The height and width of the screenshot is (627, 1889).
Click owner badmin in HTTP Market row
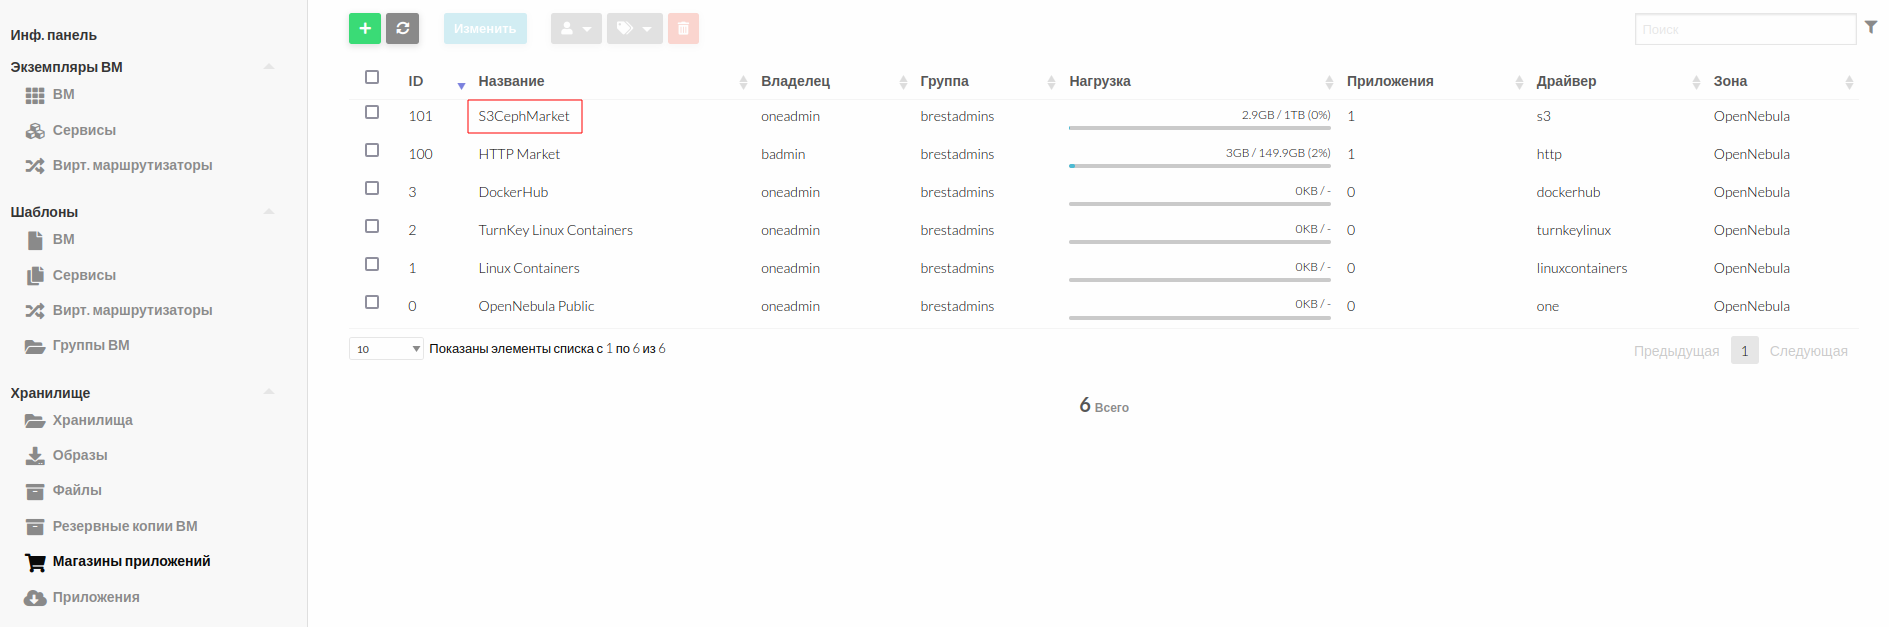(783, 154)
